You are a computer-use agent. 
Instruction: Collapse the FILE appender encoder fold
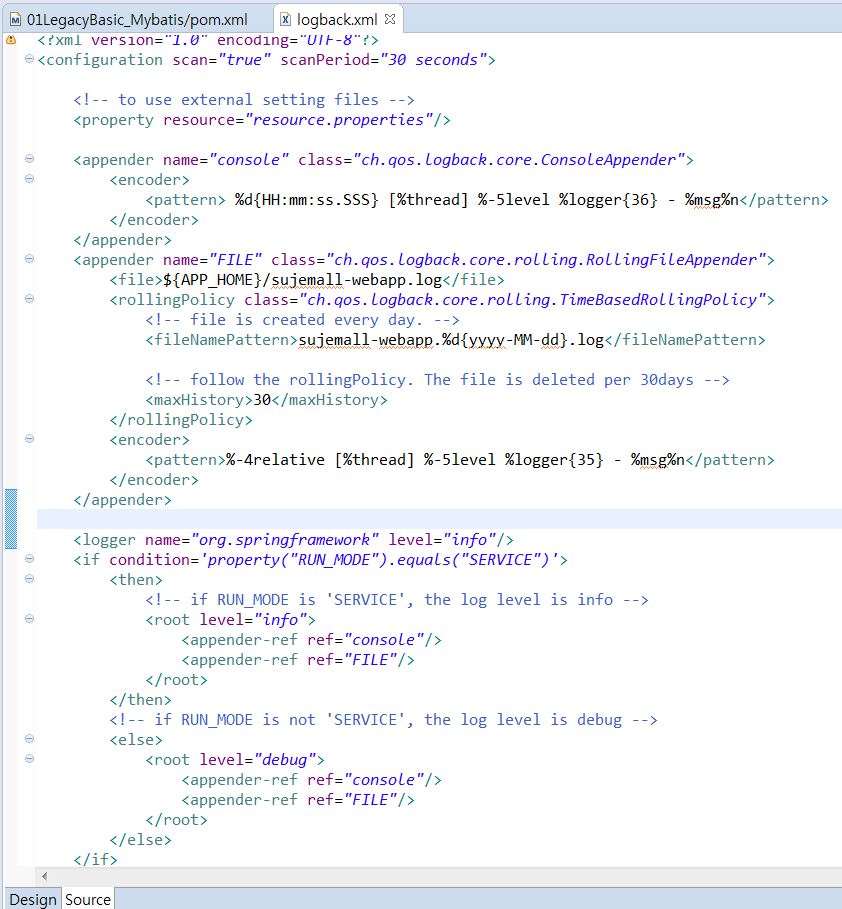coord(30,438)
